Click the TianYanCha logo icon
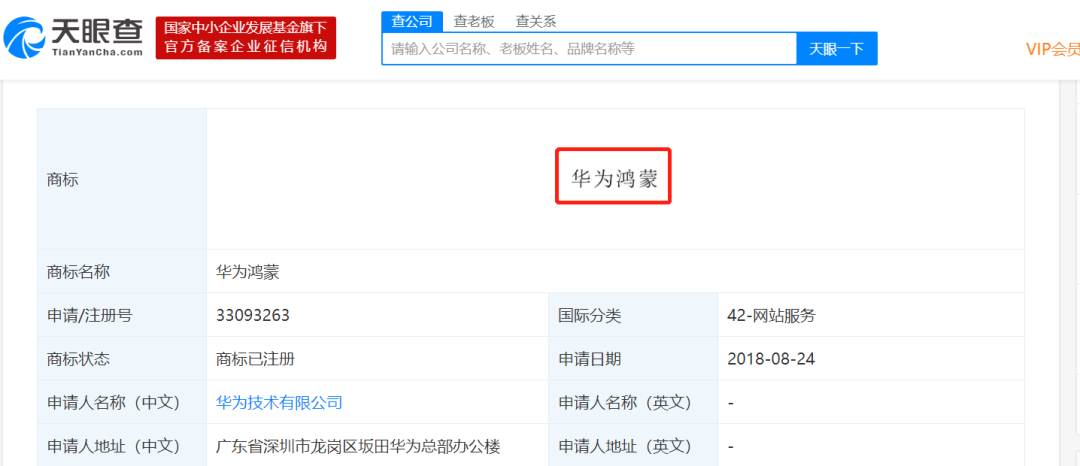 tap(25, 38)
